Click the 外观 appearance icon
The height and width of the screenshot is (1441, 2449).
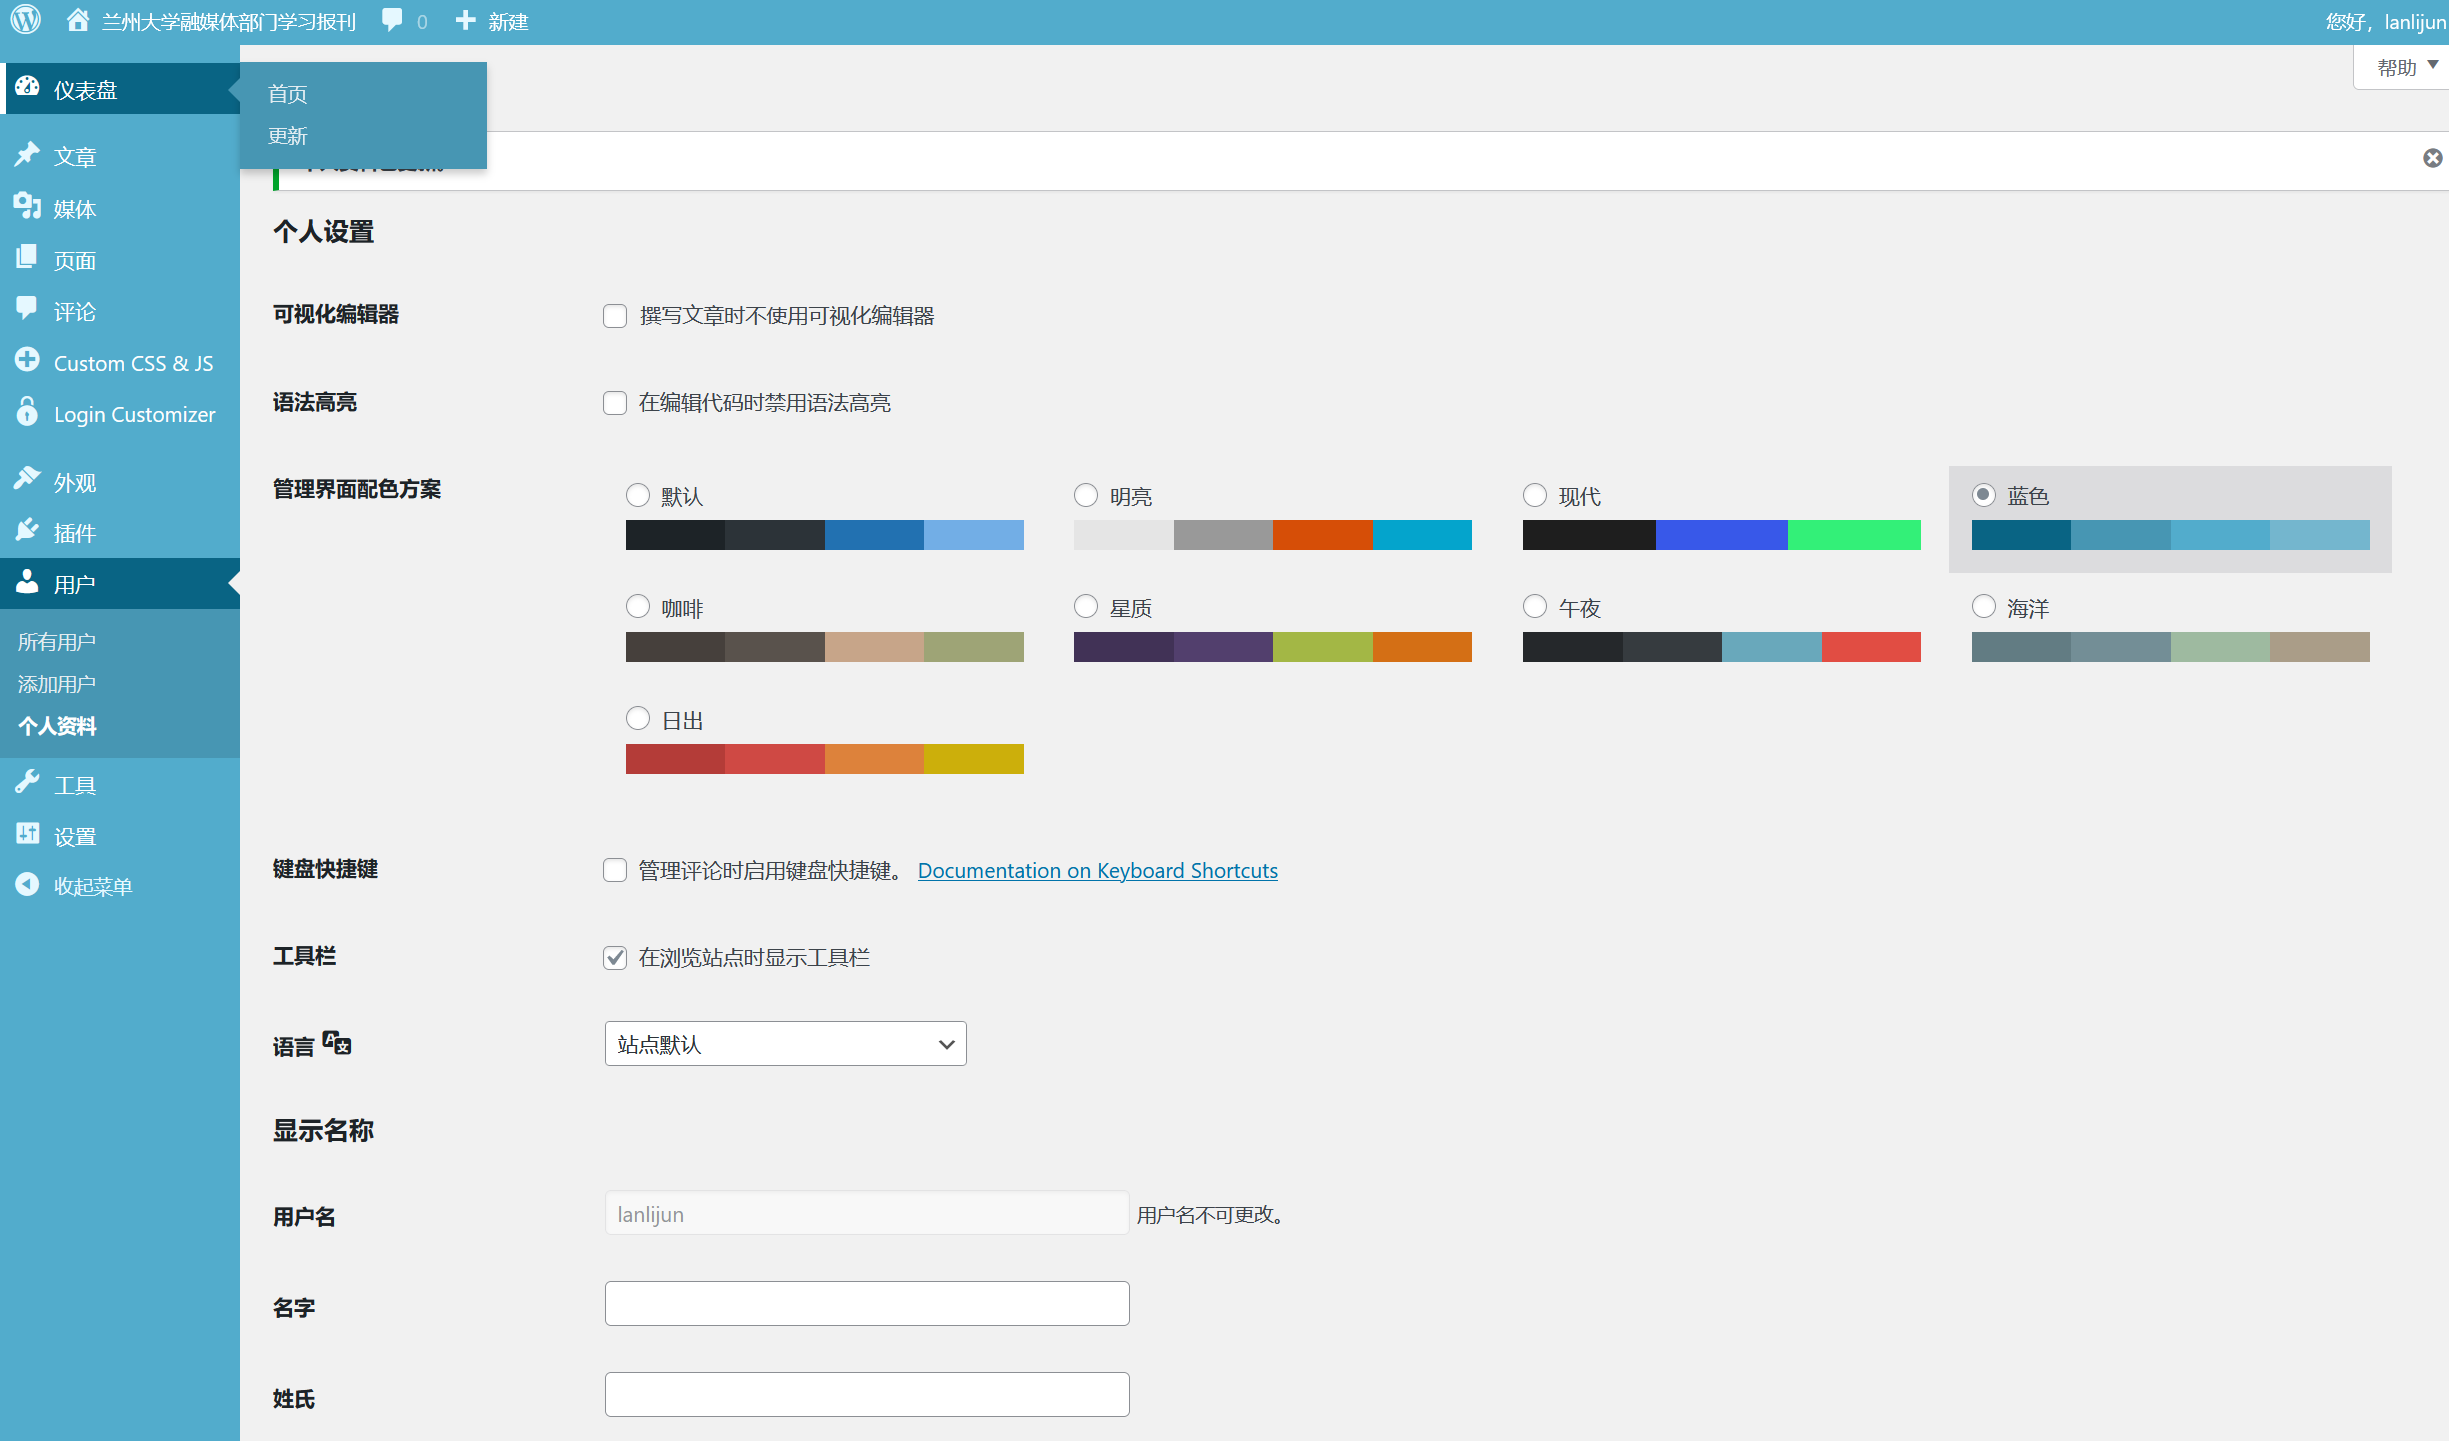point(27,479)
